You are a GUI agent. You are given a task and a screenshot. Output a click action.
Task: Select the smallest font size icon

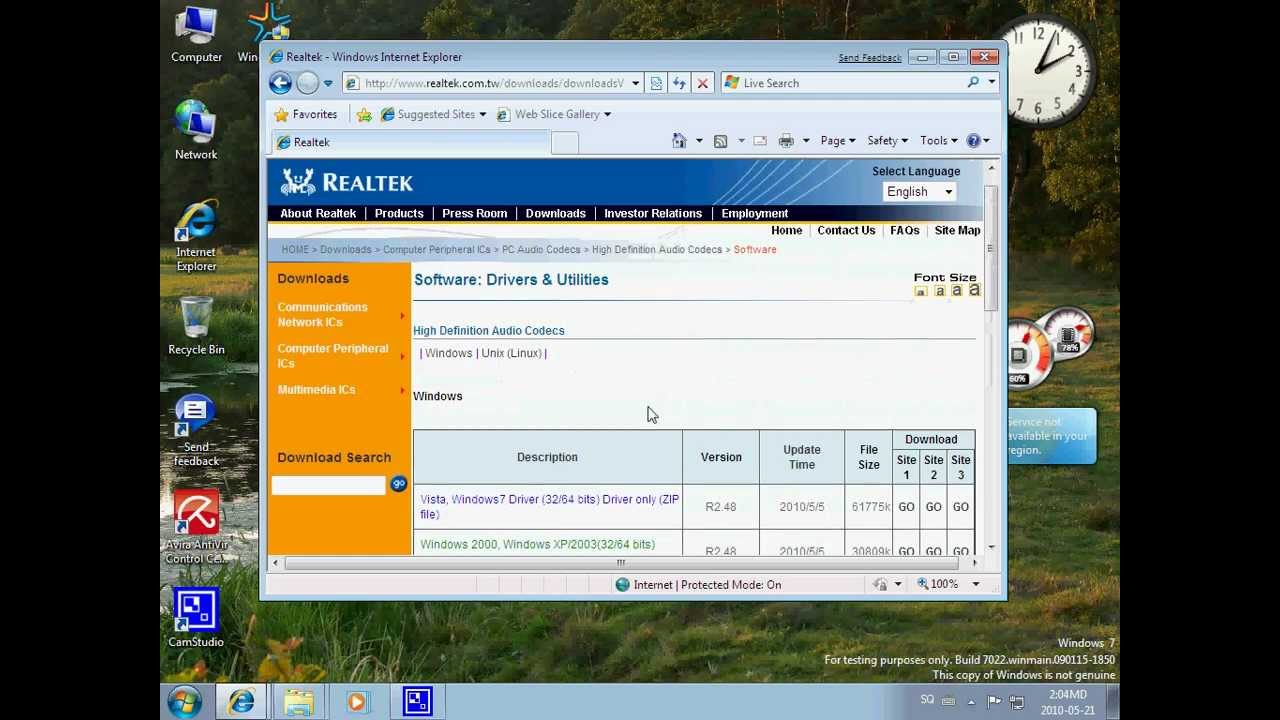(x=920, y=292)
